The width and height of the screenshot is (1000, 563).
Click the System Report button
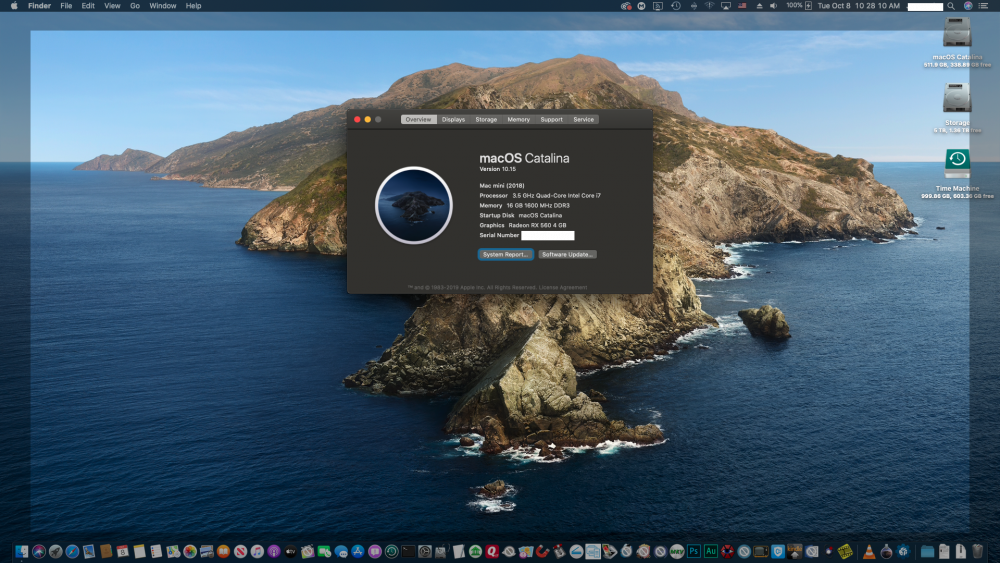(506, 254)
